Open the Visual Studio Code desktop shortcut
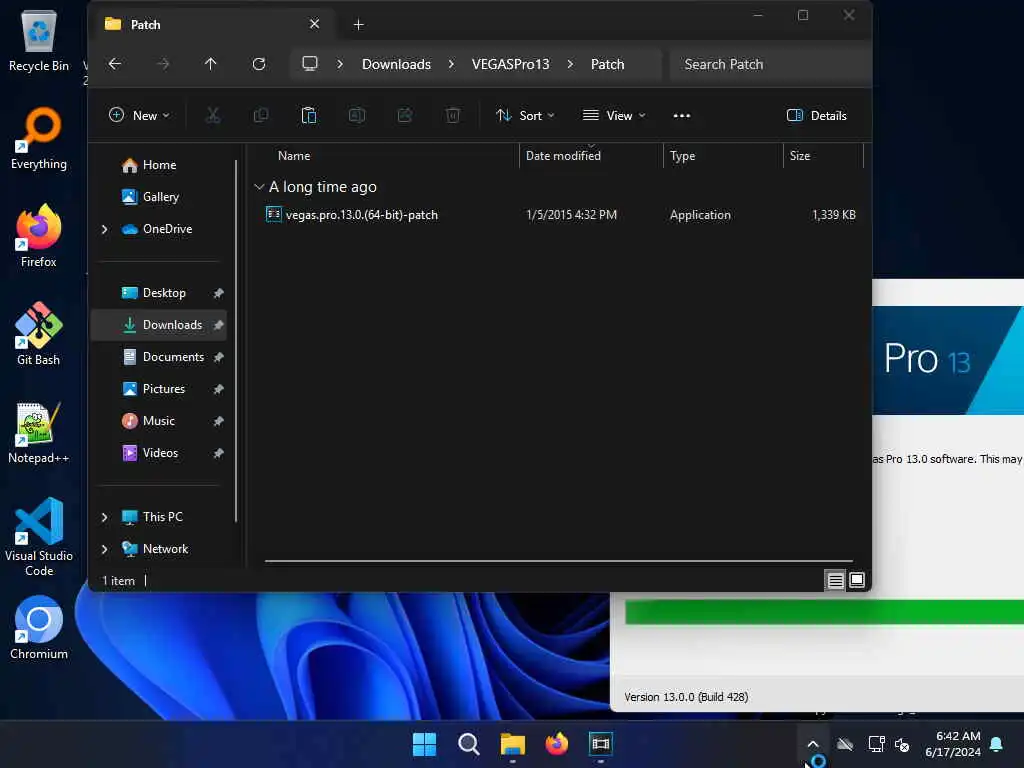Screen dimensions: 1024x768 pos(39,537)
